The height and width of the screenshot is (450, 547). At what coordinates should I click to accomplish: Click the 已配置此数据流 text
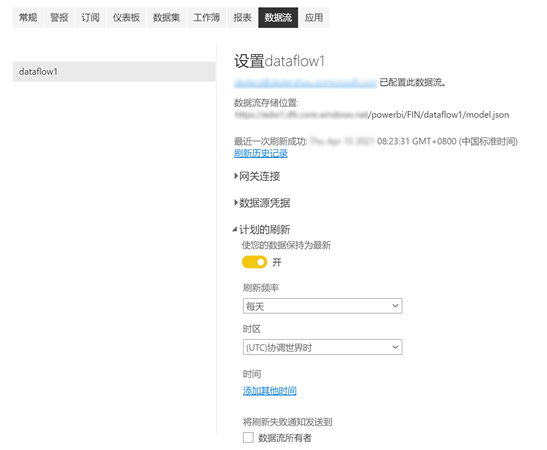tap(413, 83)
